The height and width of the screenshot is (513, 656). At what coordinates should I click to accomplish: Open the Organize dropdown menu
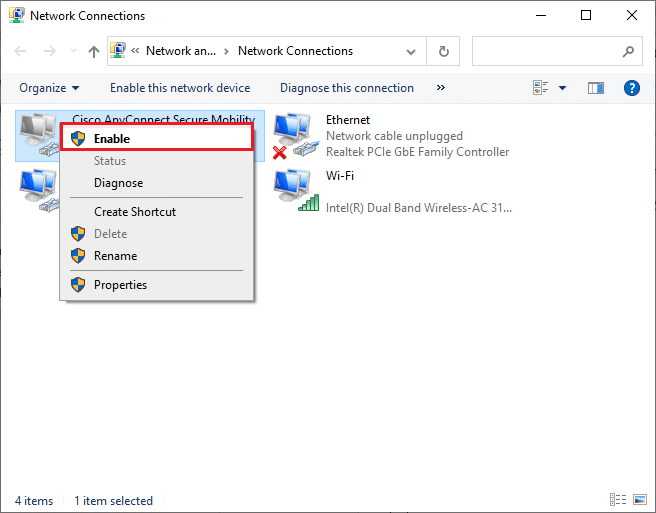pyautogui.click(x=49, y=88)
